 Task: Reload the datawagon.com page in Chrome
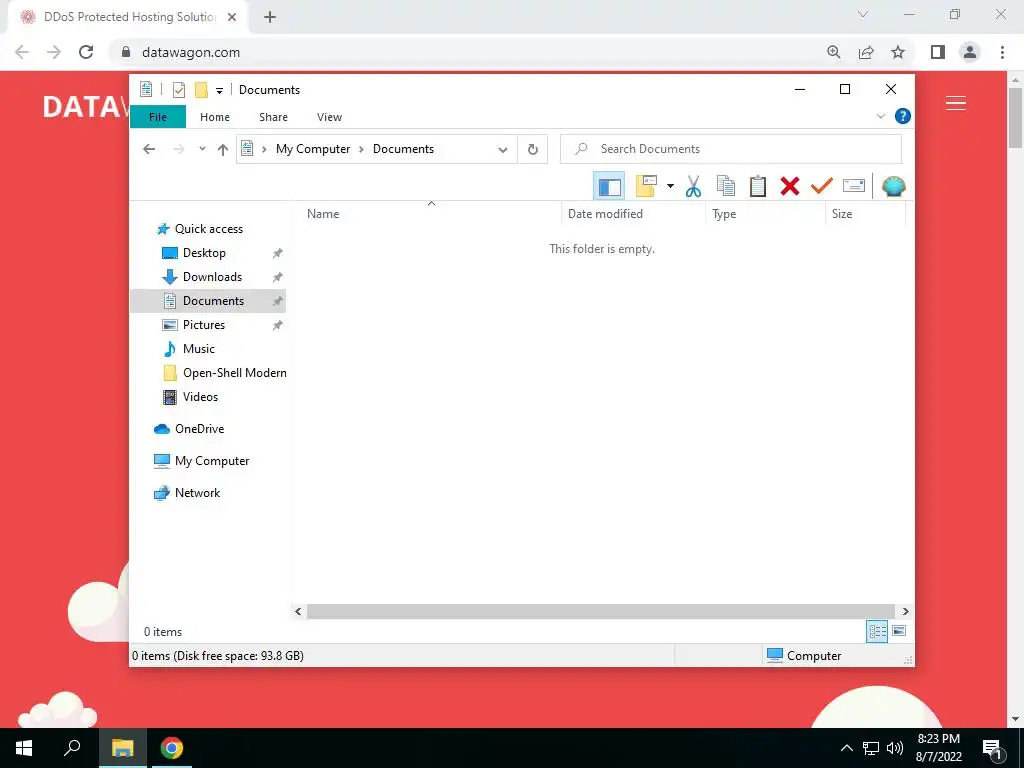click(x=86, y=52)
